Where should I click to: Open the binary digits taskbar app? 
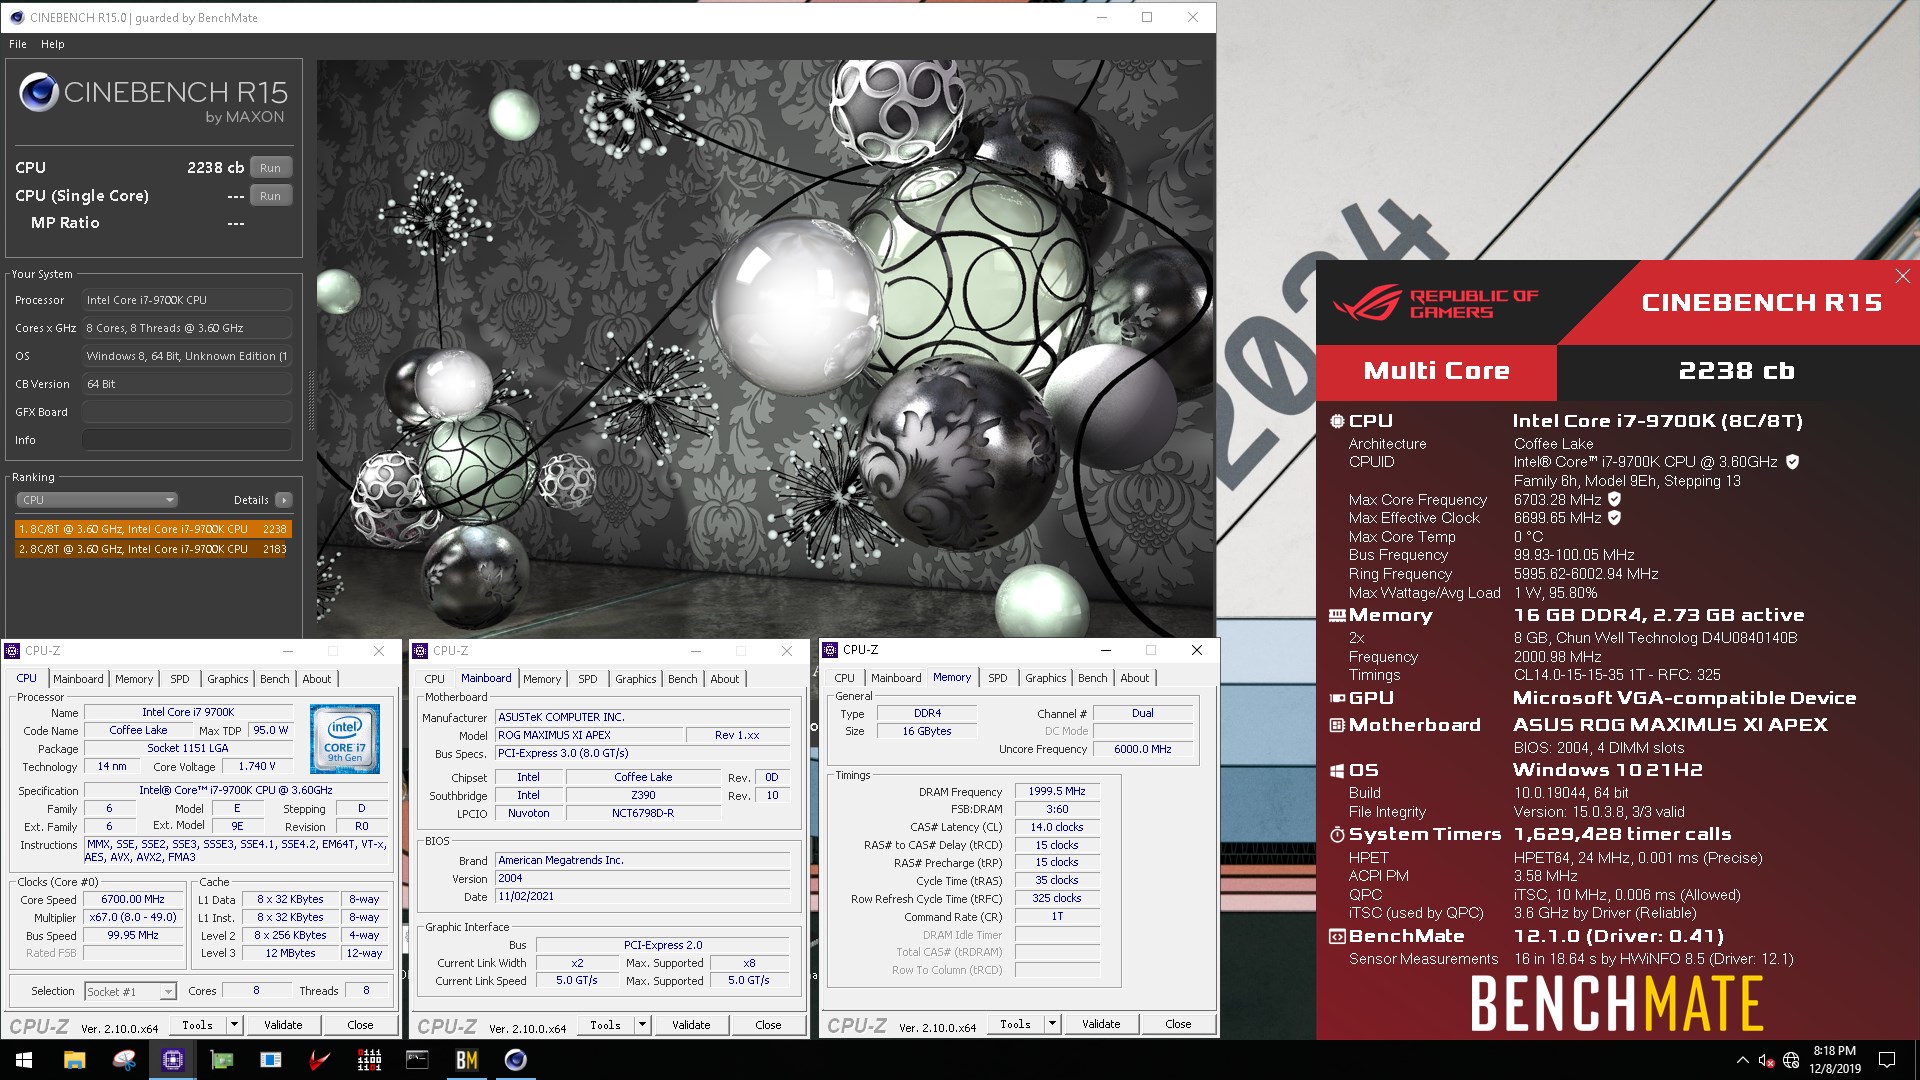tap(369, 1060)
